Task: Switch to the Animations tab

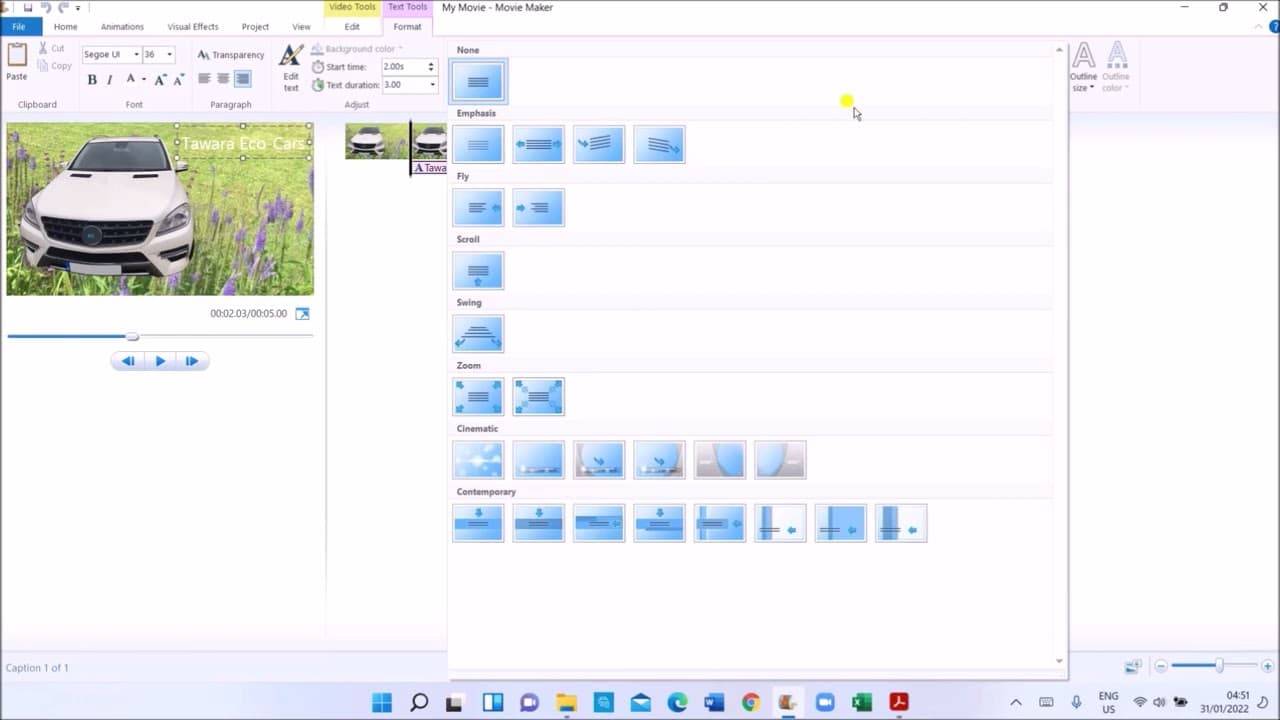Action: point(122,27)
